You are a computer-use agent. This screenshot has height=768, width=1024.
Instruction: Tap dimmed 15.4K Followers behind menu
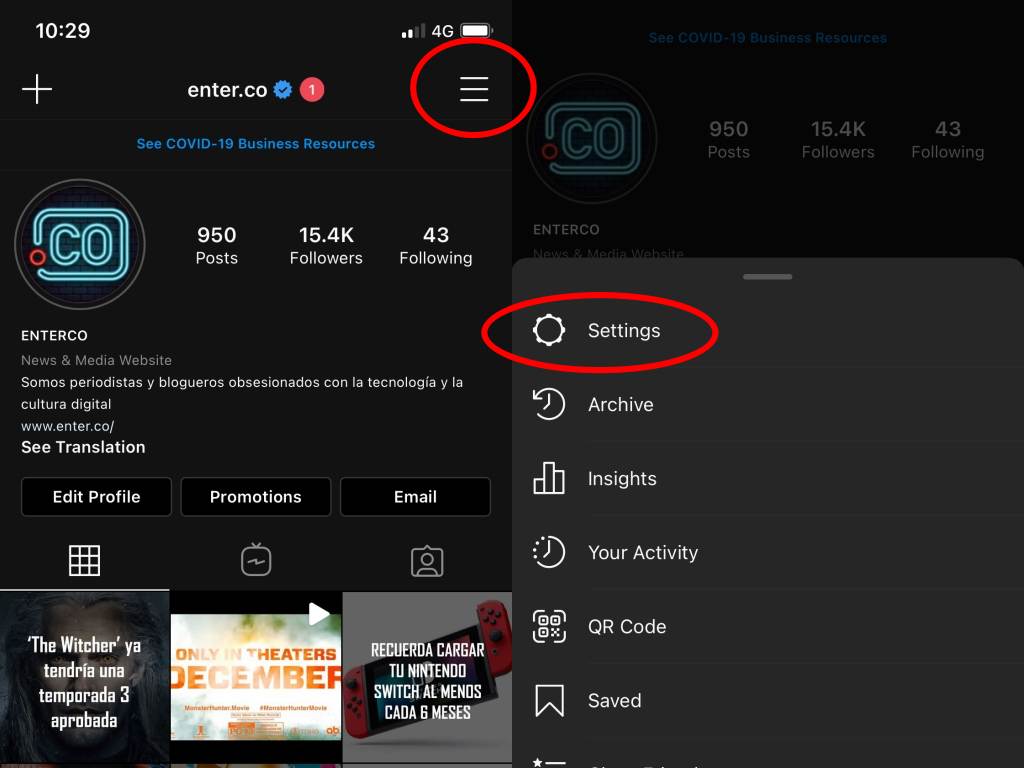pos(838,139)
